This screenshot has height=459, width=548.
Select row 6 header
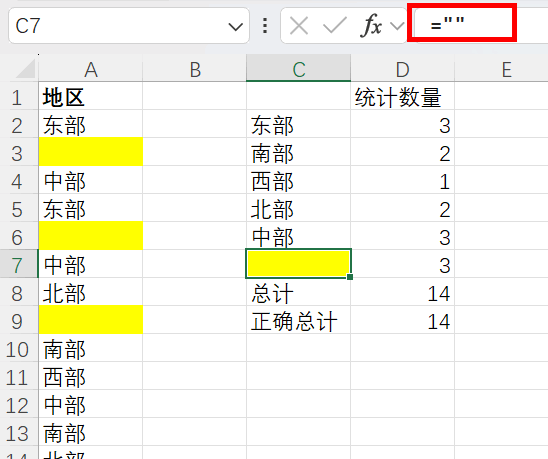(19, 236)
